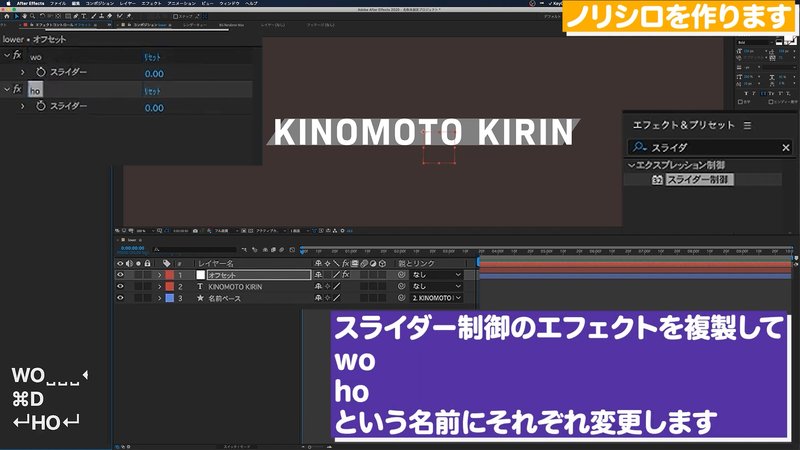This screenshot has width=800, height=450.
Task: Open the 編集 menu
Action: pos(76,3)
